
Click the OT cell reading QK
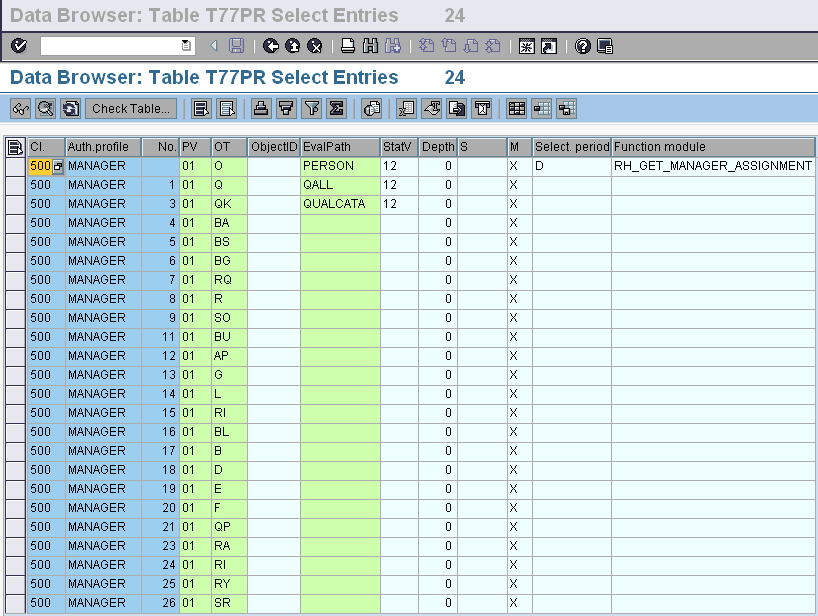click(x=229, y=204)
